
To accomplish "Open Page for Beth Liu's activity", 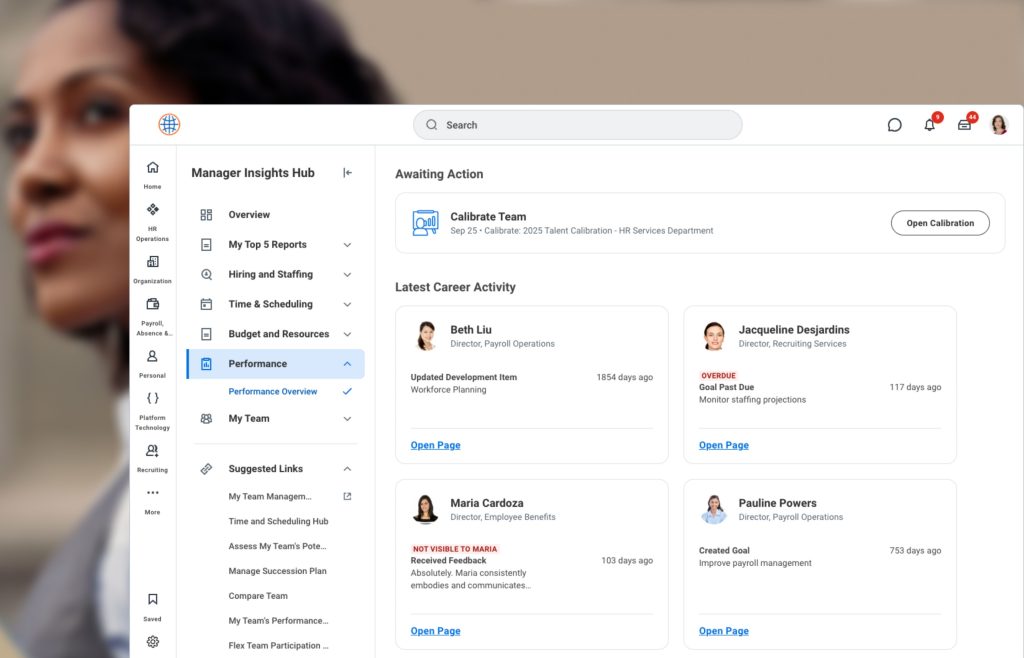I will (x=435, y=444).
